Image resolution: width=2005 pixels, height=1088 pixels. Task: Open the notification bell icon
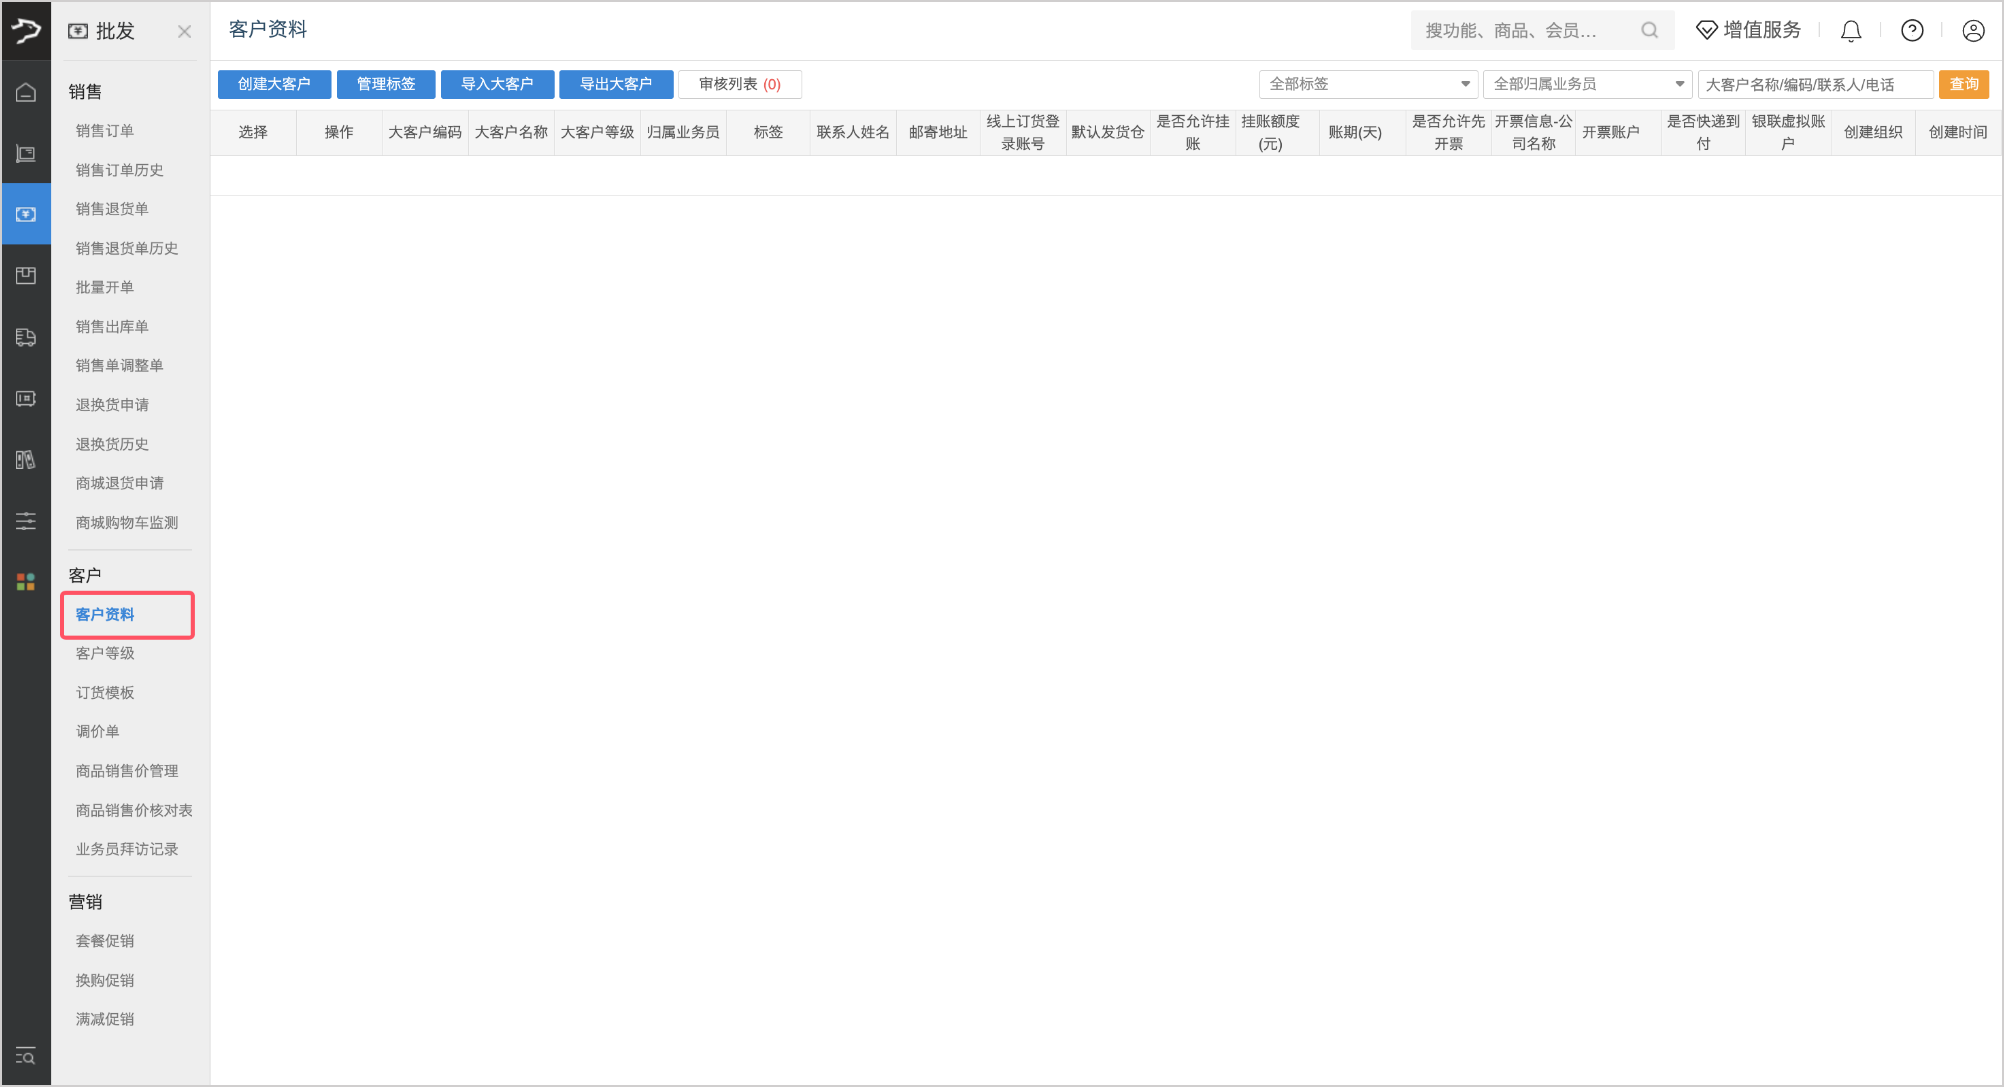[x=1851, y=31]
